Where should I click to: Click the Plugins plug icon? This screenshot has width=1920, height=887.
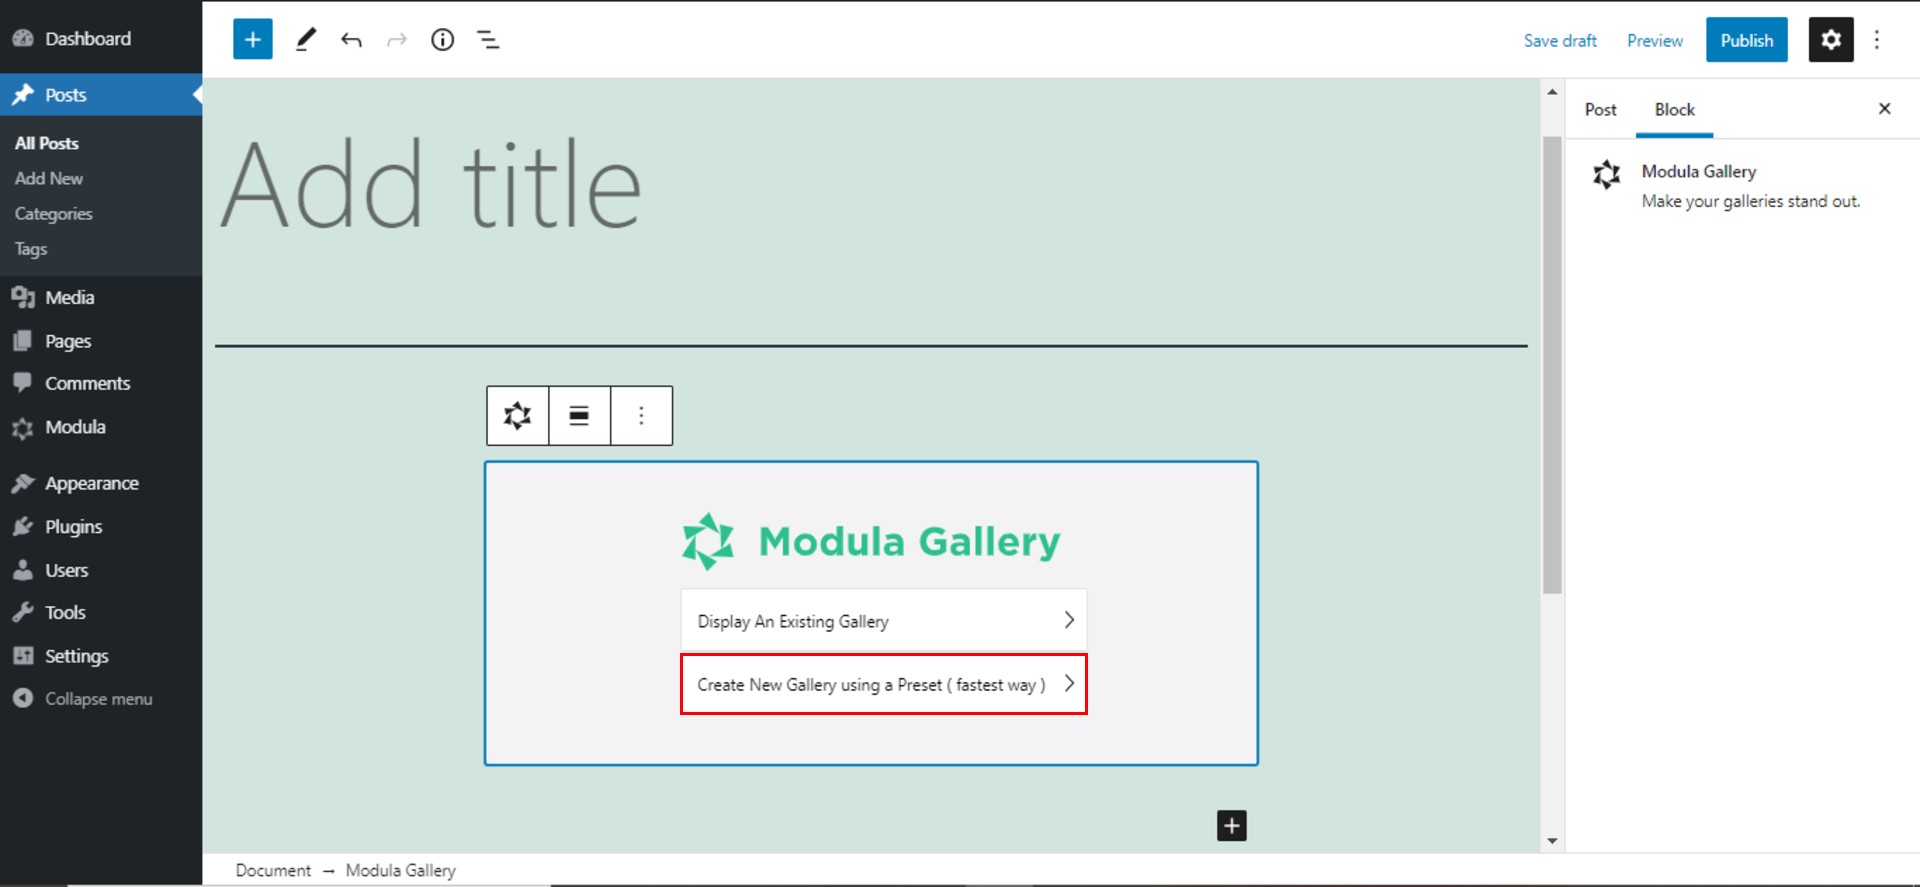23,527
